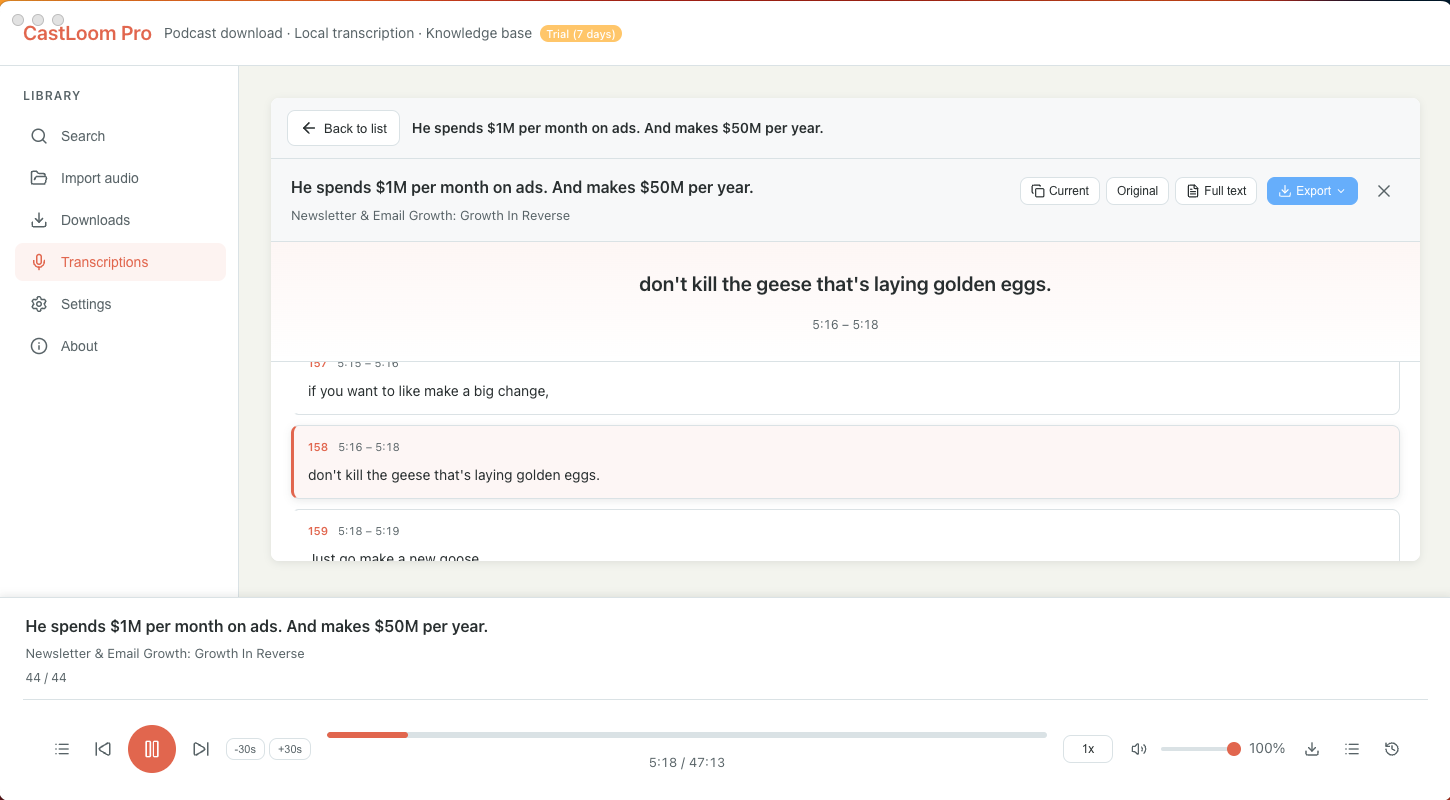Switch to Original transcript view
Screen dimensions: 1450x800
pos(1137,191)
